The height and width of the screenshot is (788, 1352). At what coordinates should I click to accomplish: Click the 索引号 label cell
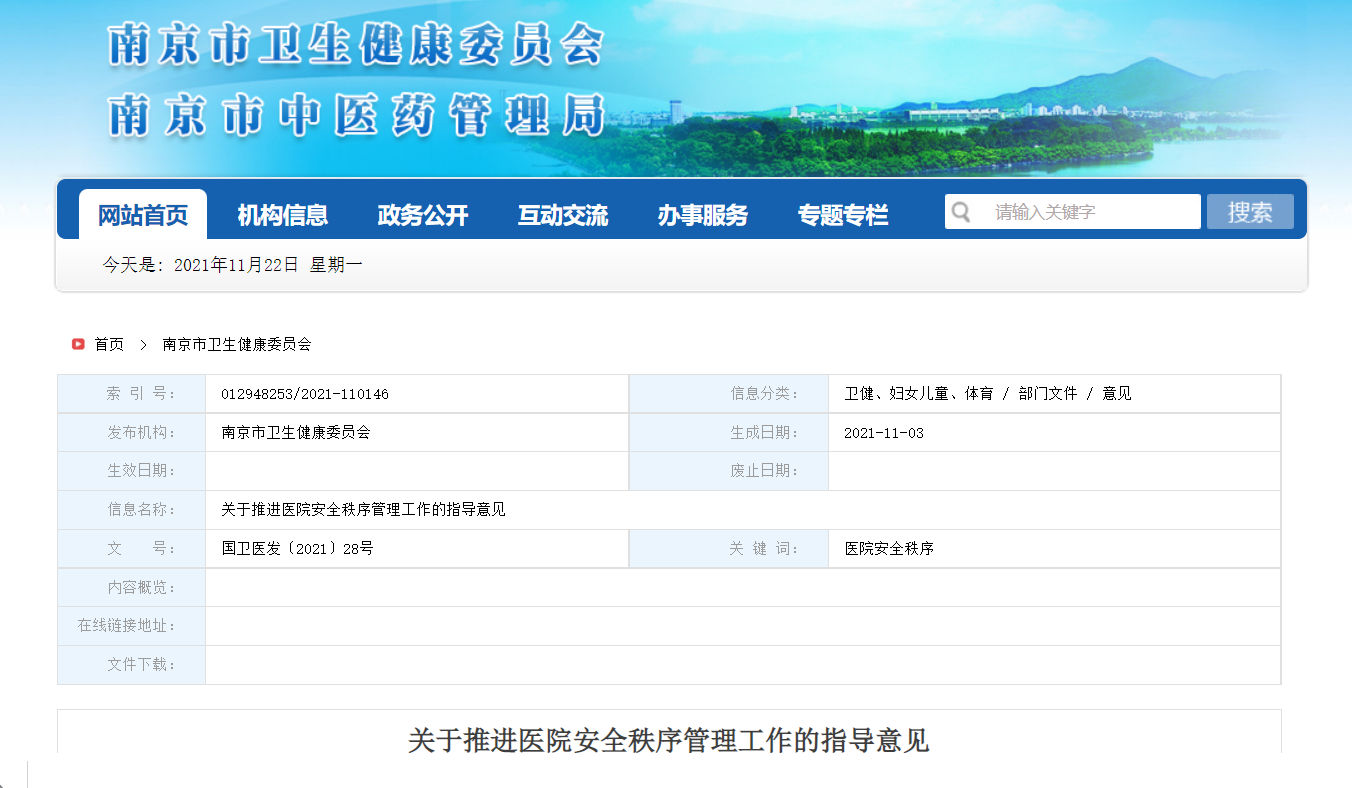pyautogui.click(x=132, y=394)
